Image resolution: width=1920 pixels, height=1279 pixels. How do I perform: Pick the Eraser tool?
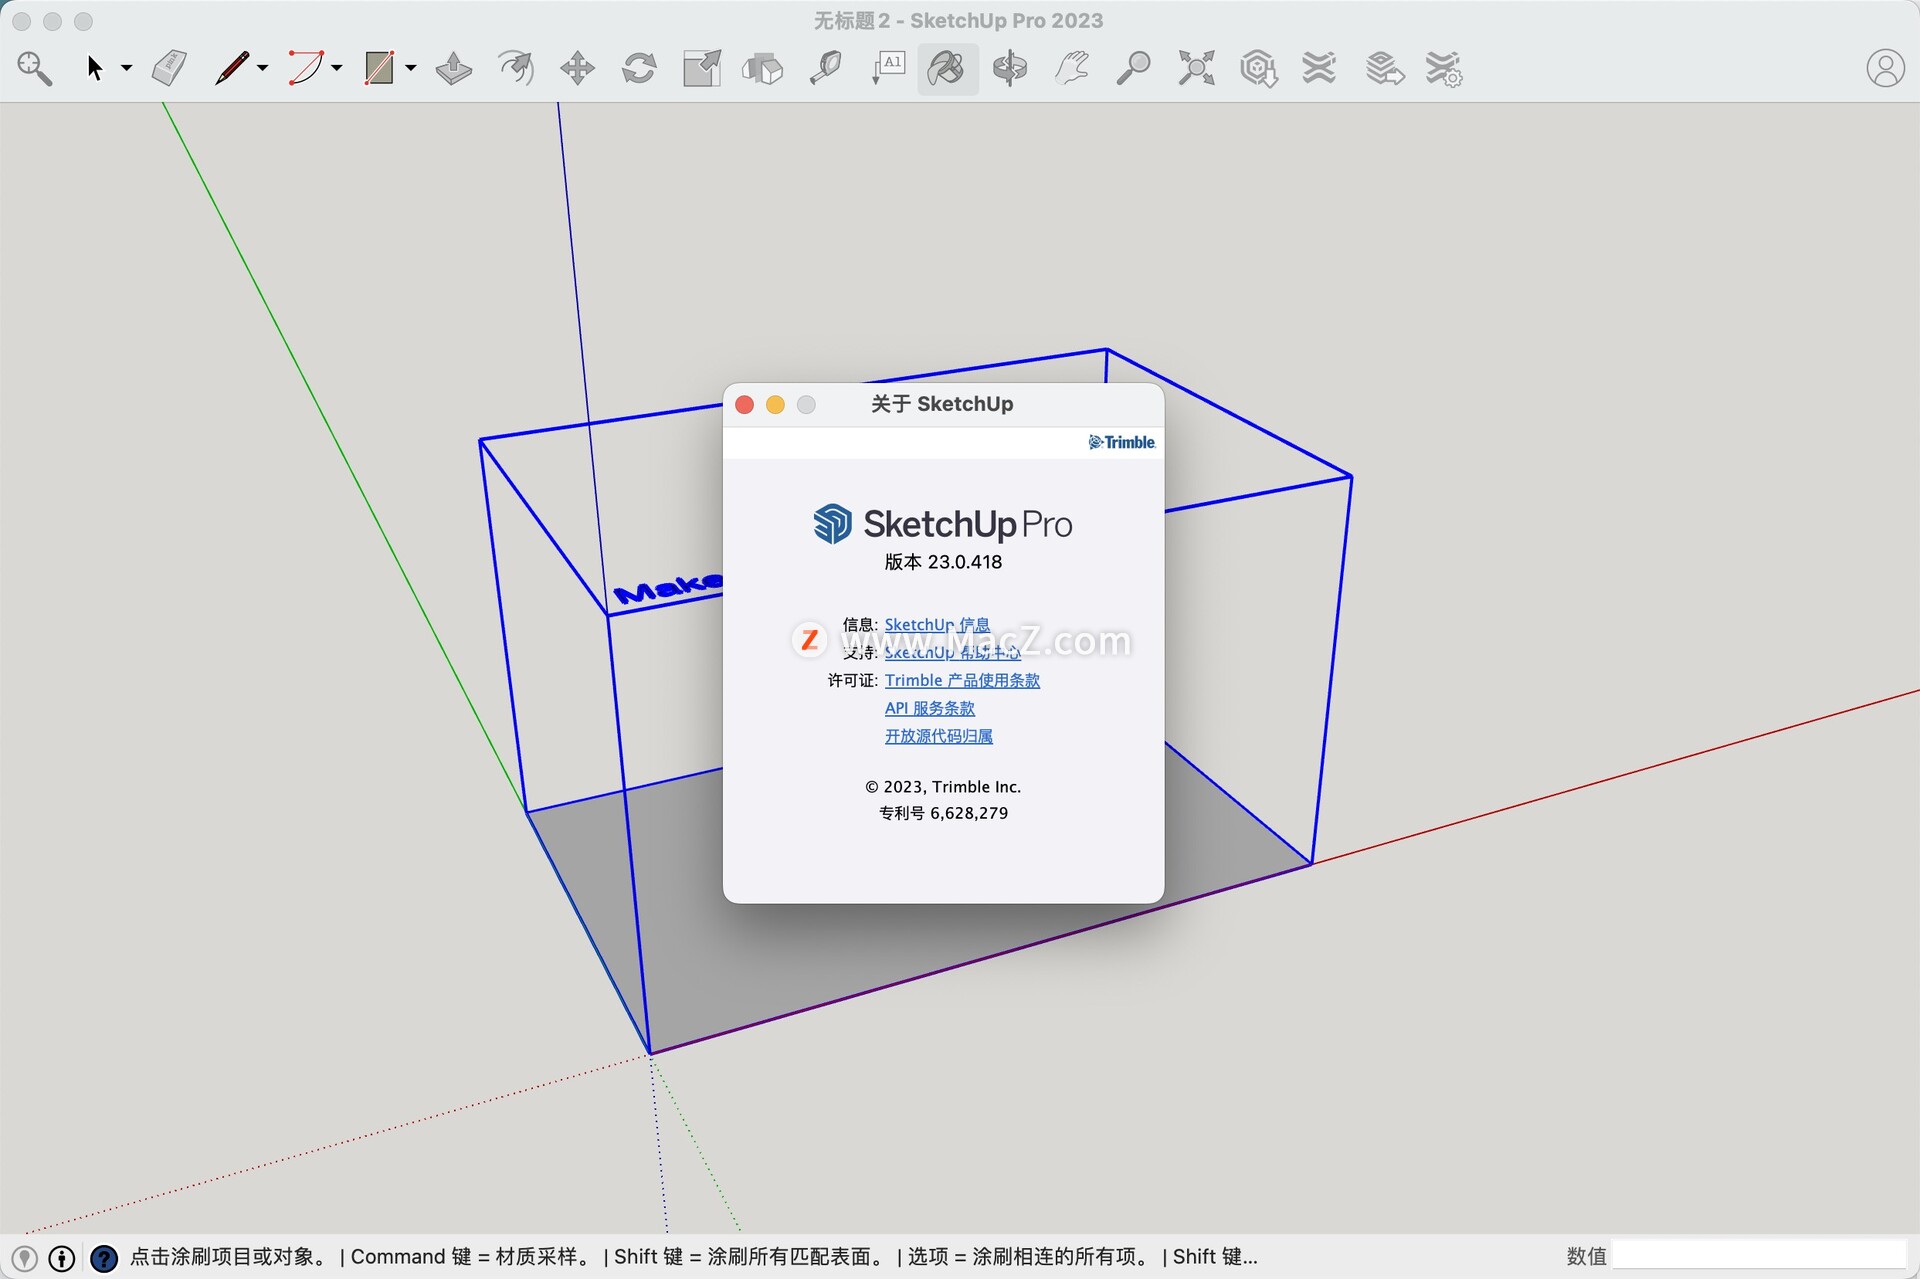point(170,68)
